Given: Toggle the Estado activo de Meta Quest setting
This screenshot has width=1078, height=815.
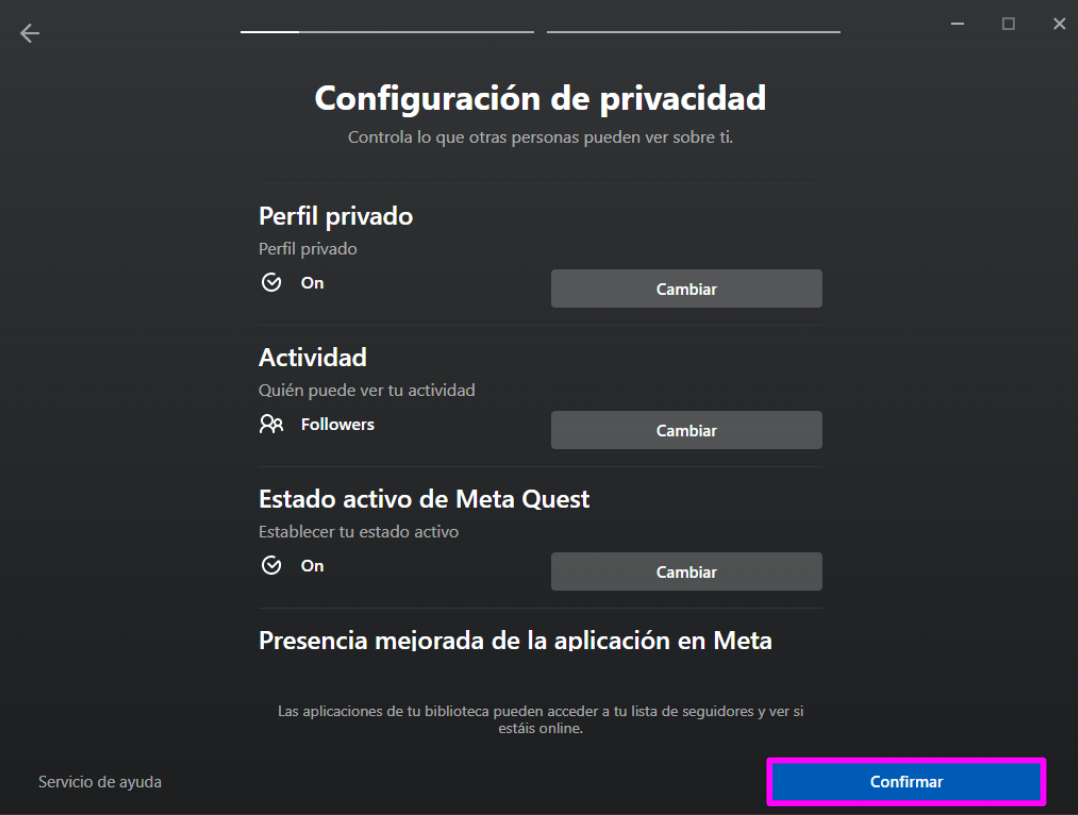Looking at the screenshot, I should 686,571.
